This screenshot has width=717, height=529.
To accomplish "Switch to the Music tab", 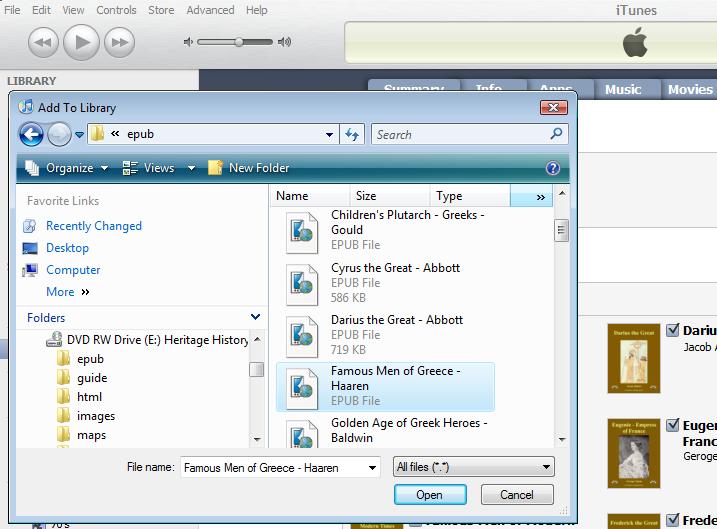I will coord(623,89).
